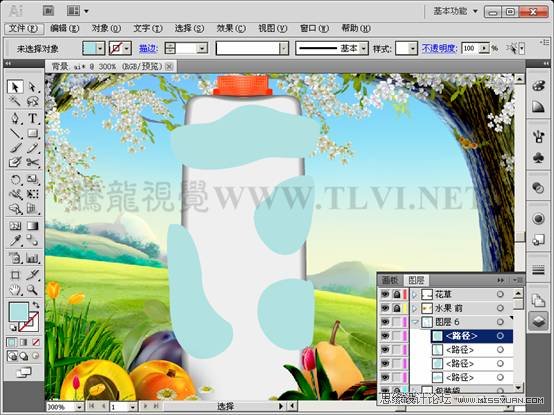554x415 pixels.
Task: Switch to the 图层 panel tab
Action: (x=416, y=280)
